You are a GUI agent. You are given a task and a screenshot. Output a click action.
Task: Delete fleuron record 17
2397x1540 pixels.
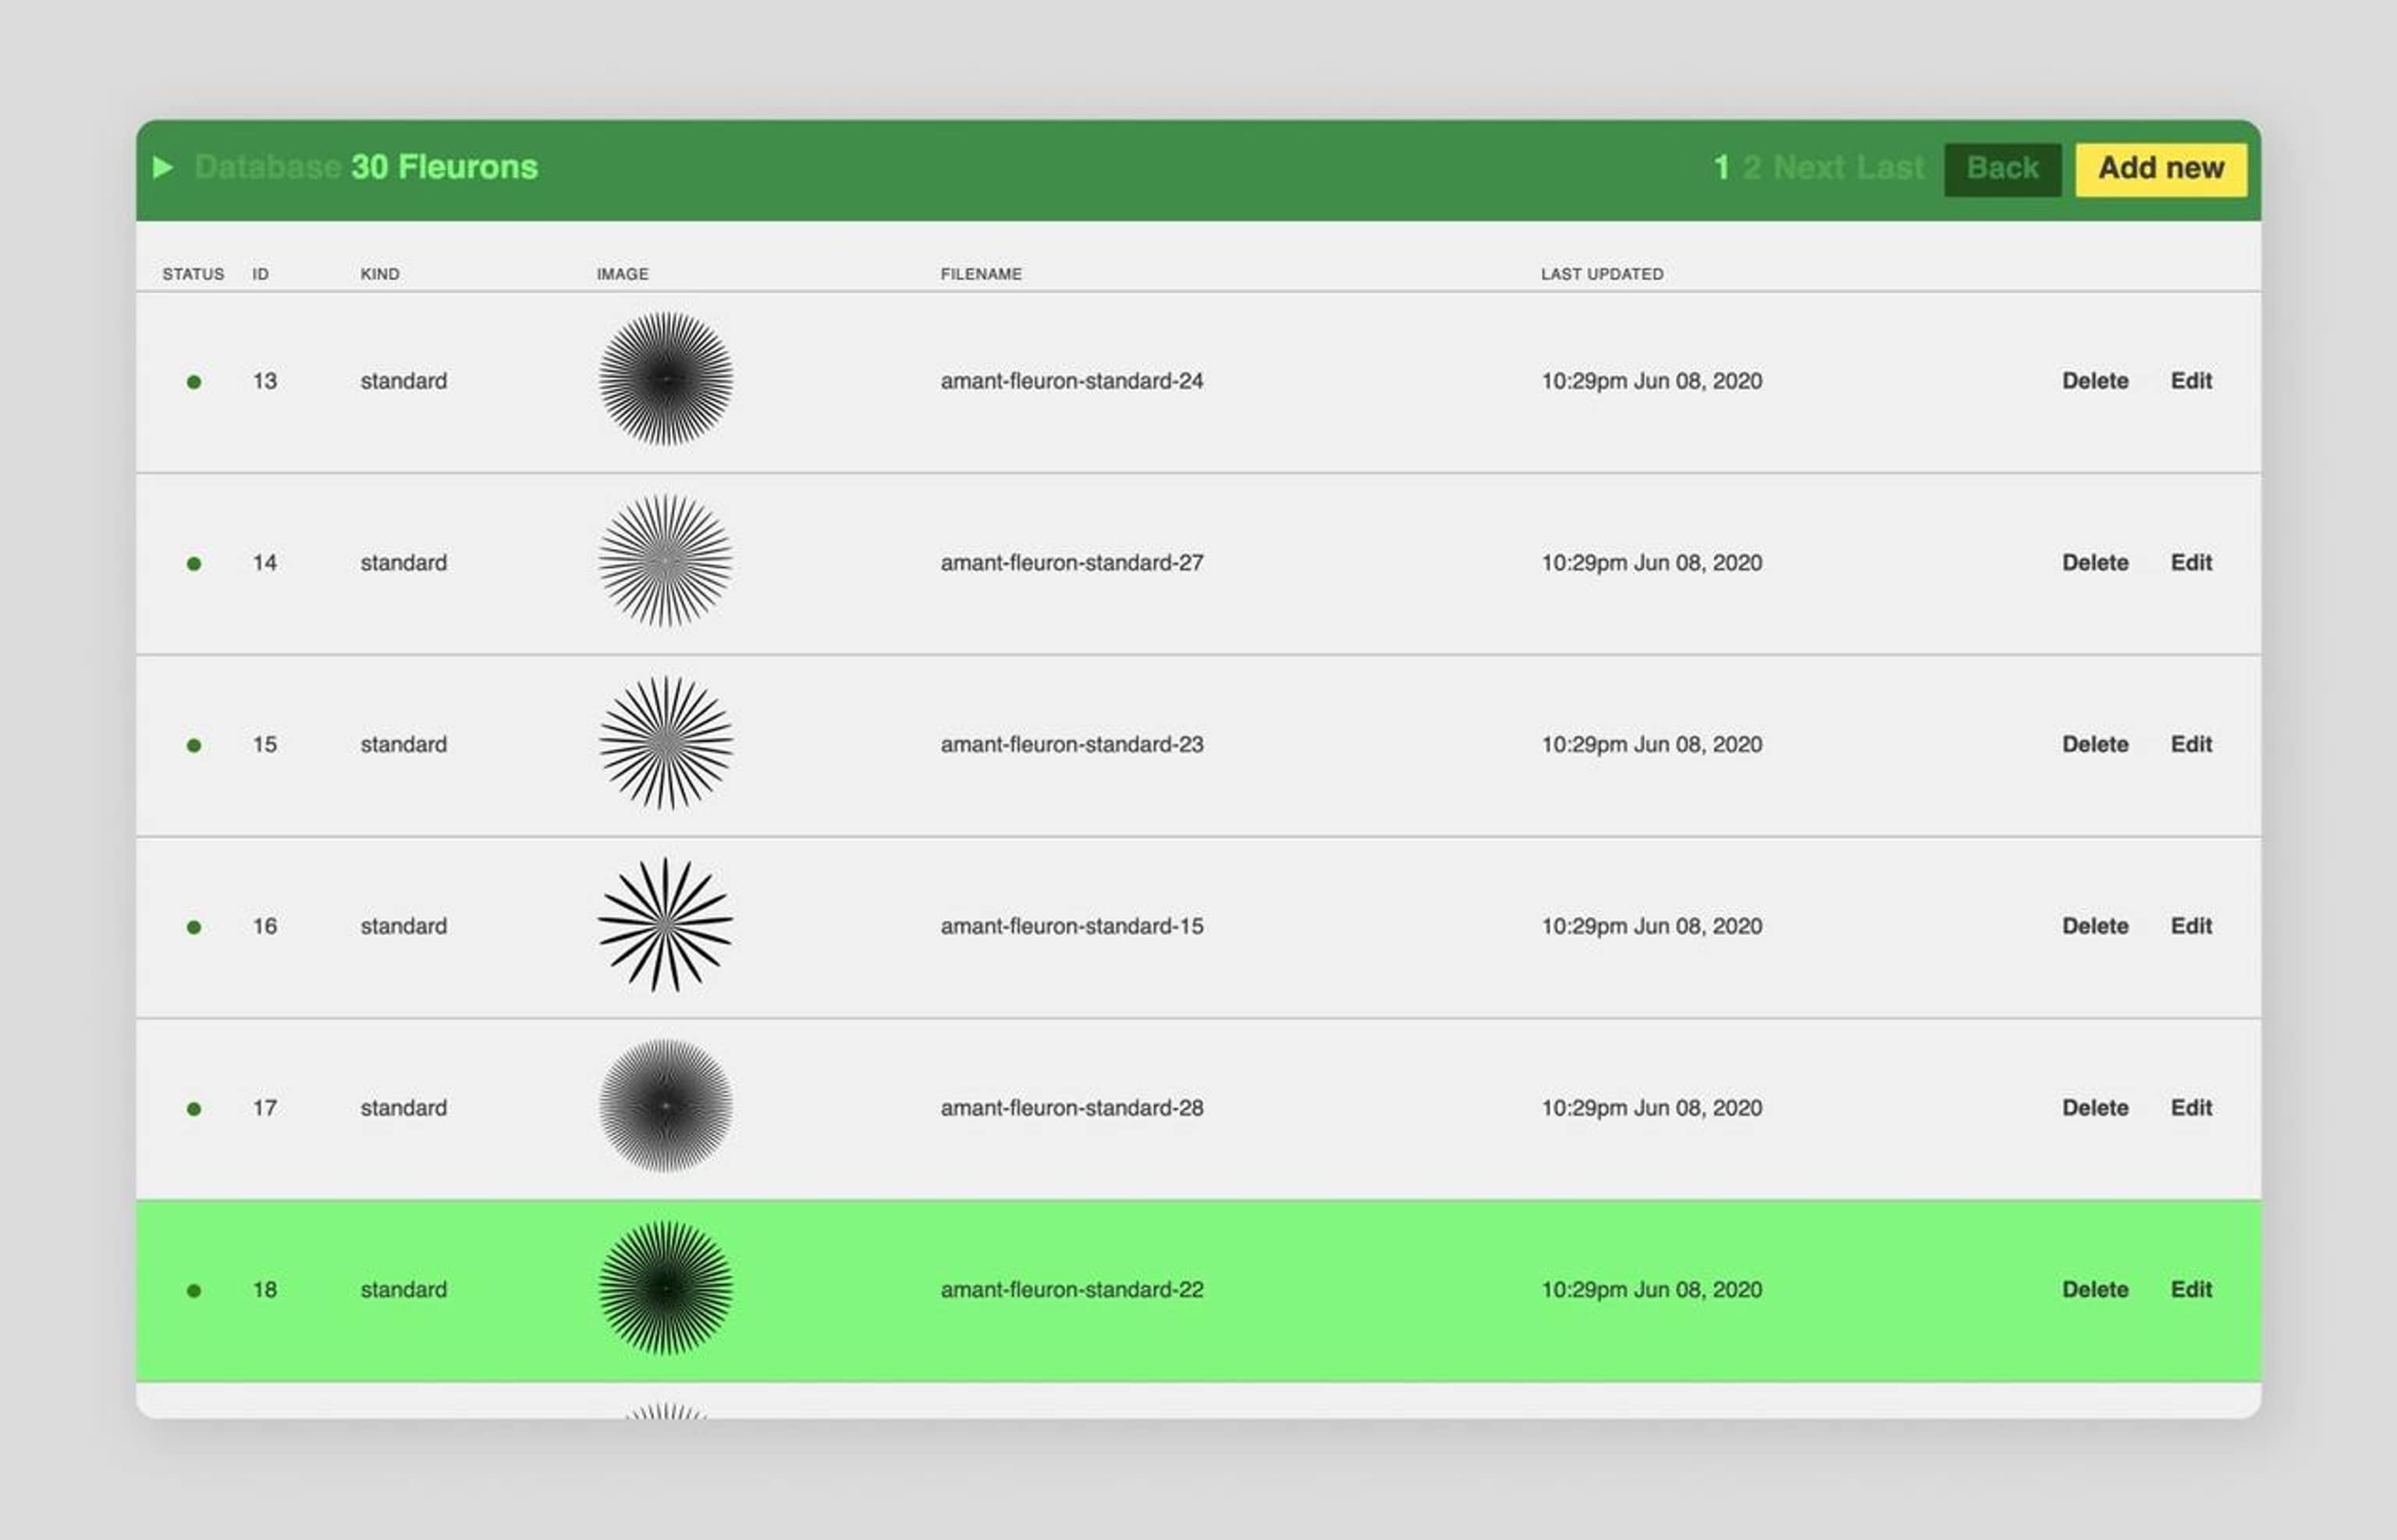pyautogui.click(x=2094, y=1108)
